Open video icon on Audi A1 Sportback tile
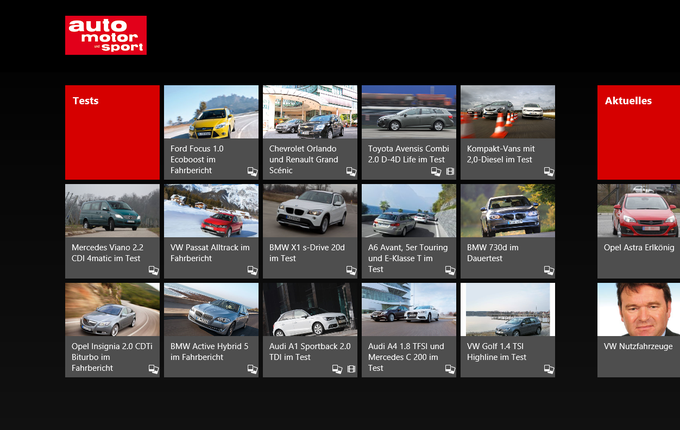The height and width of the screenshot is (430, 680). click(351, 369)
